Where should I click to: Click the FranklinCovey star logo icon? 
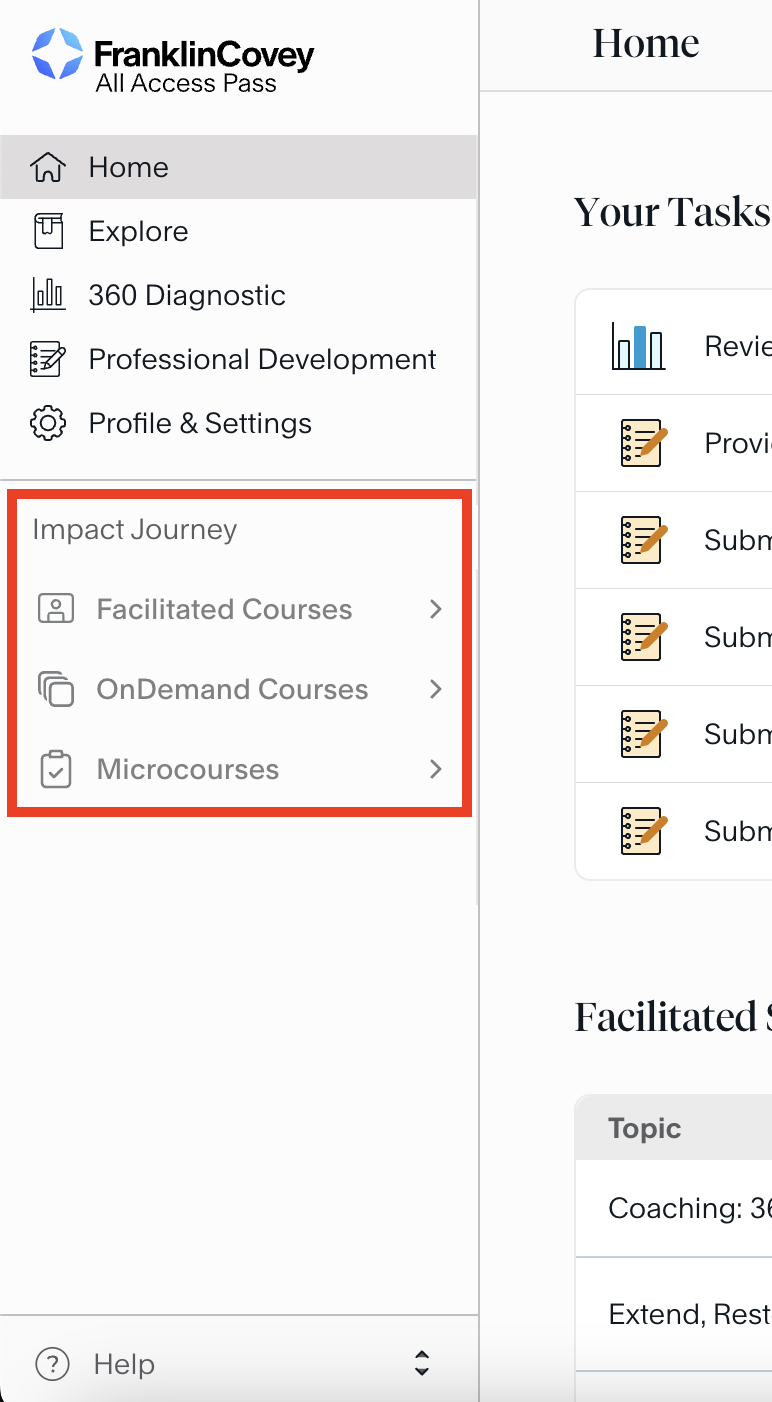click(x=57, y=54)
